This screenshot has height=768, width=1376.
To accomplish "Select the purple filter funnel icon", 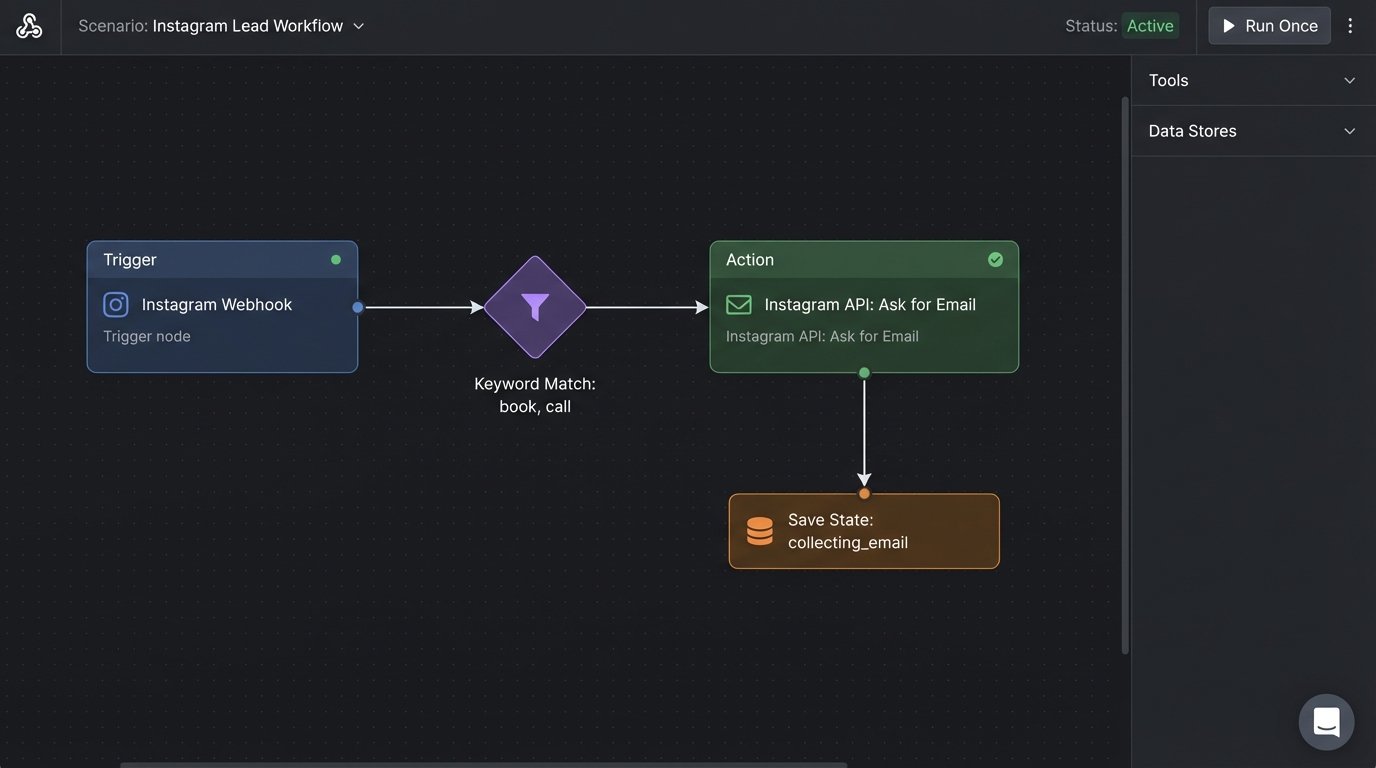I will pos(535,307).
